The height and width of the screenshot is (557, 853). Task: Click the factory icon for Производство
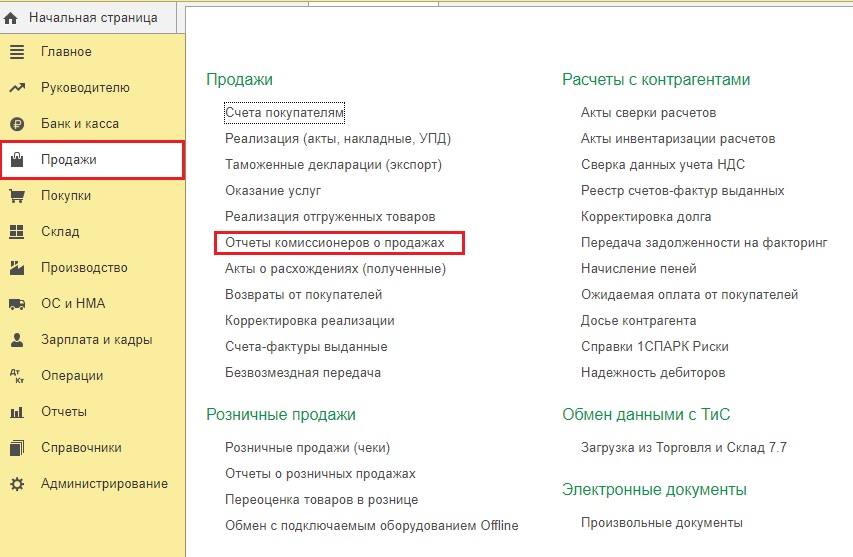tap(17, 268)
